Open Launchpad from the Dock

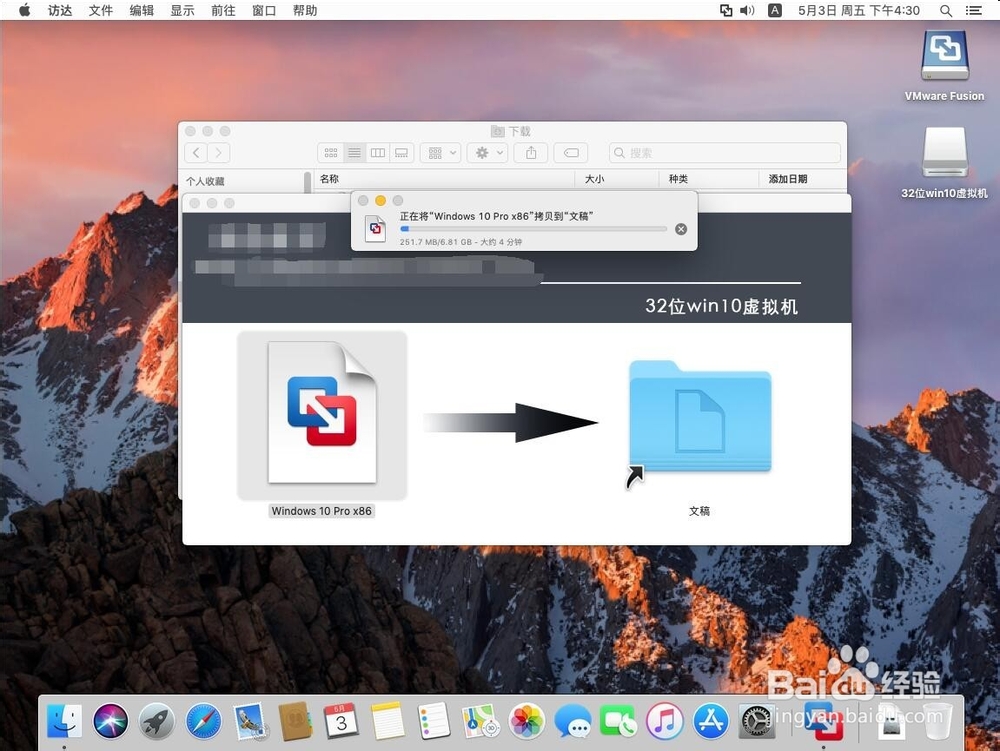(x=157, y=722)
